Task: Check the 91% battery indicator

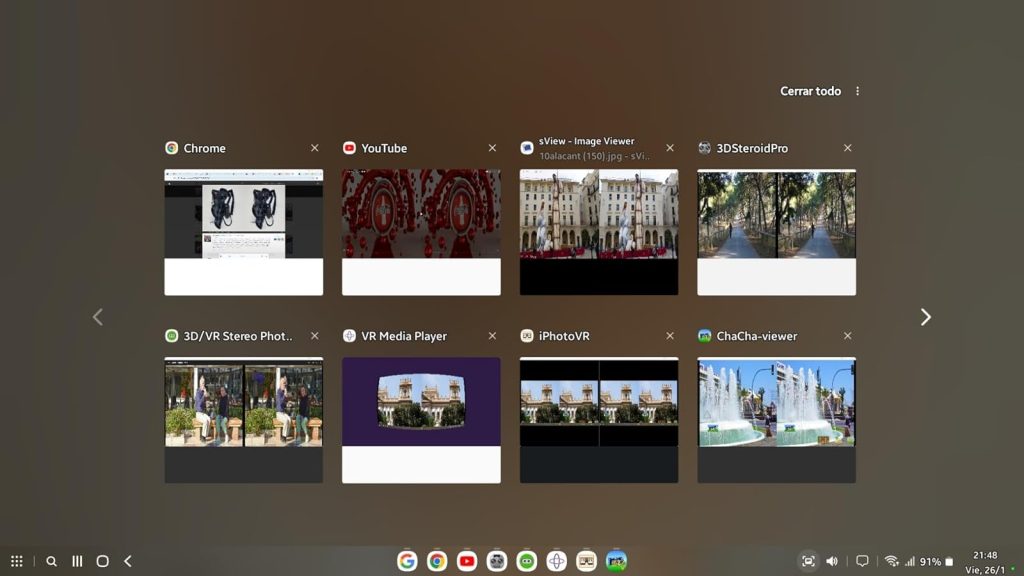Action: [x=937, y=562]
